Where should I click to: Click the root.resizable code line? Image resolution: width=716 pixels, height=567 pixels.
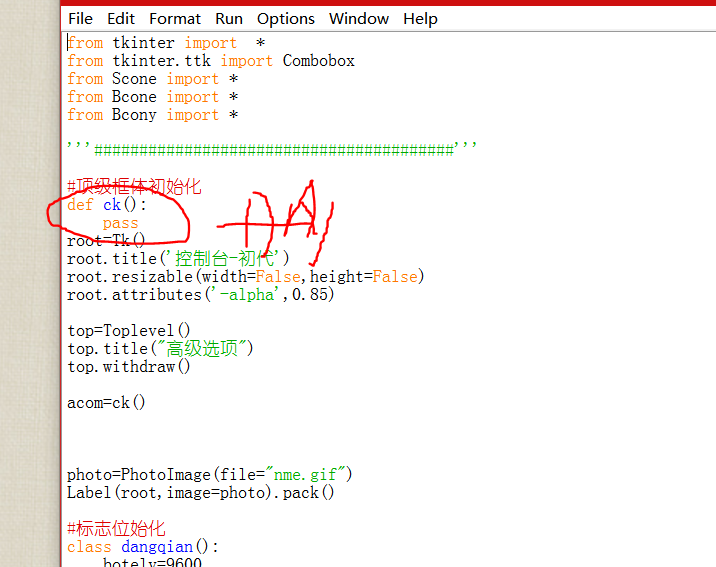245,277
